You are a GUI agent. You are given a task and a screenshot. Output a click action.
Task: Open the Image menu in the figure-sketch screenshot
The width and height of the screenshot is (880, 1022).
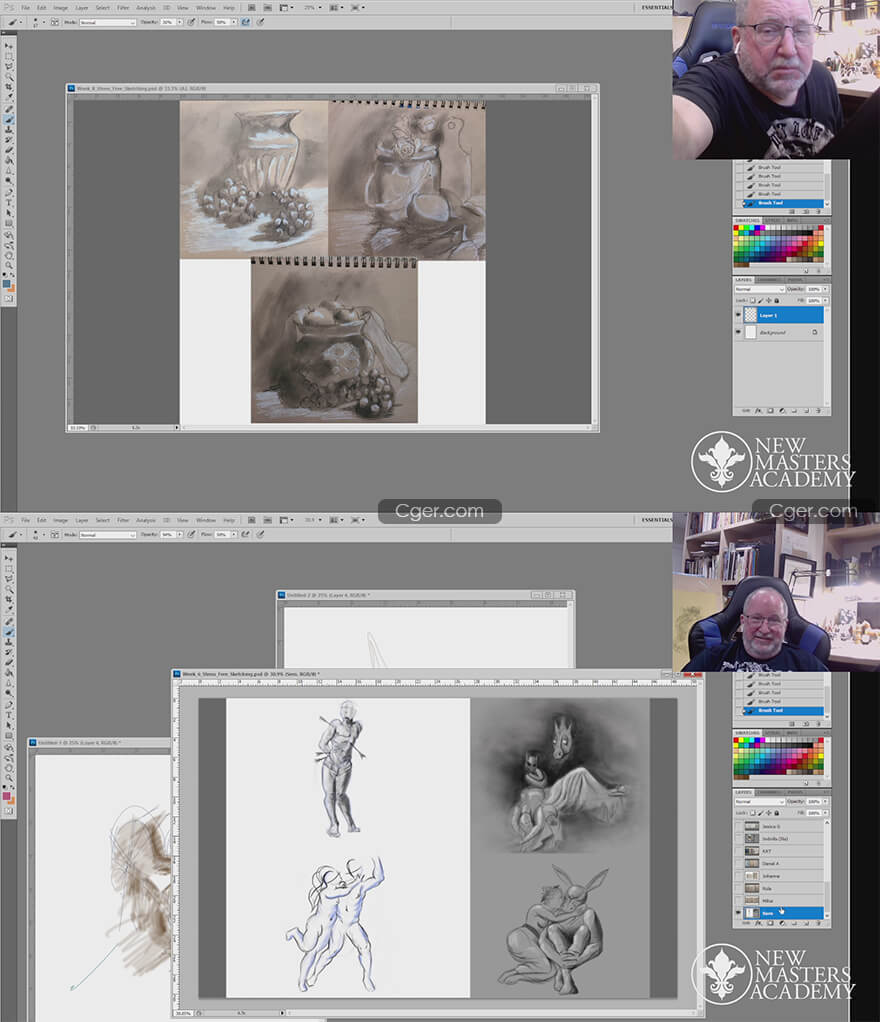pyautogui.click(x=61, y=520)
